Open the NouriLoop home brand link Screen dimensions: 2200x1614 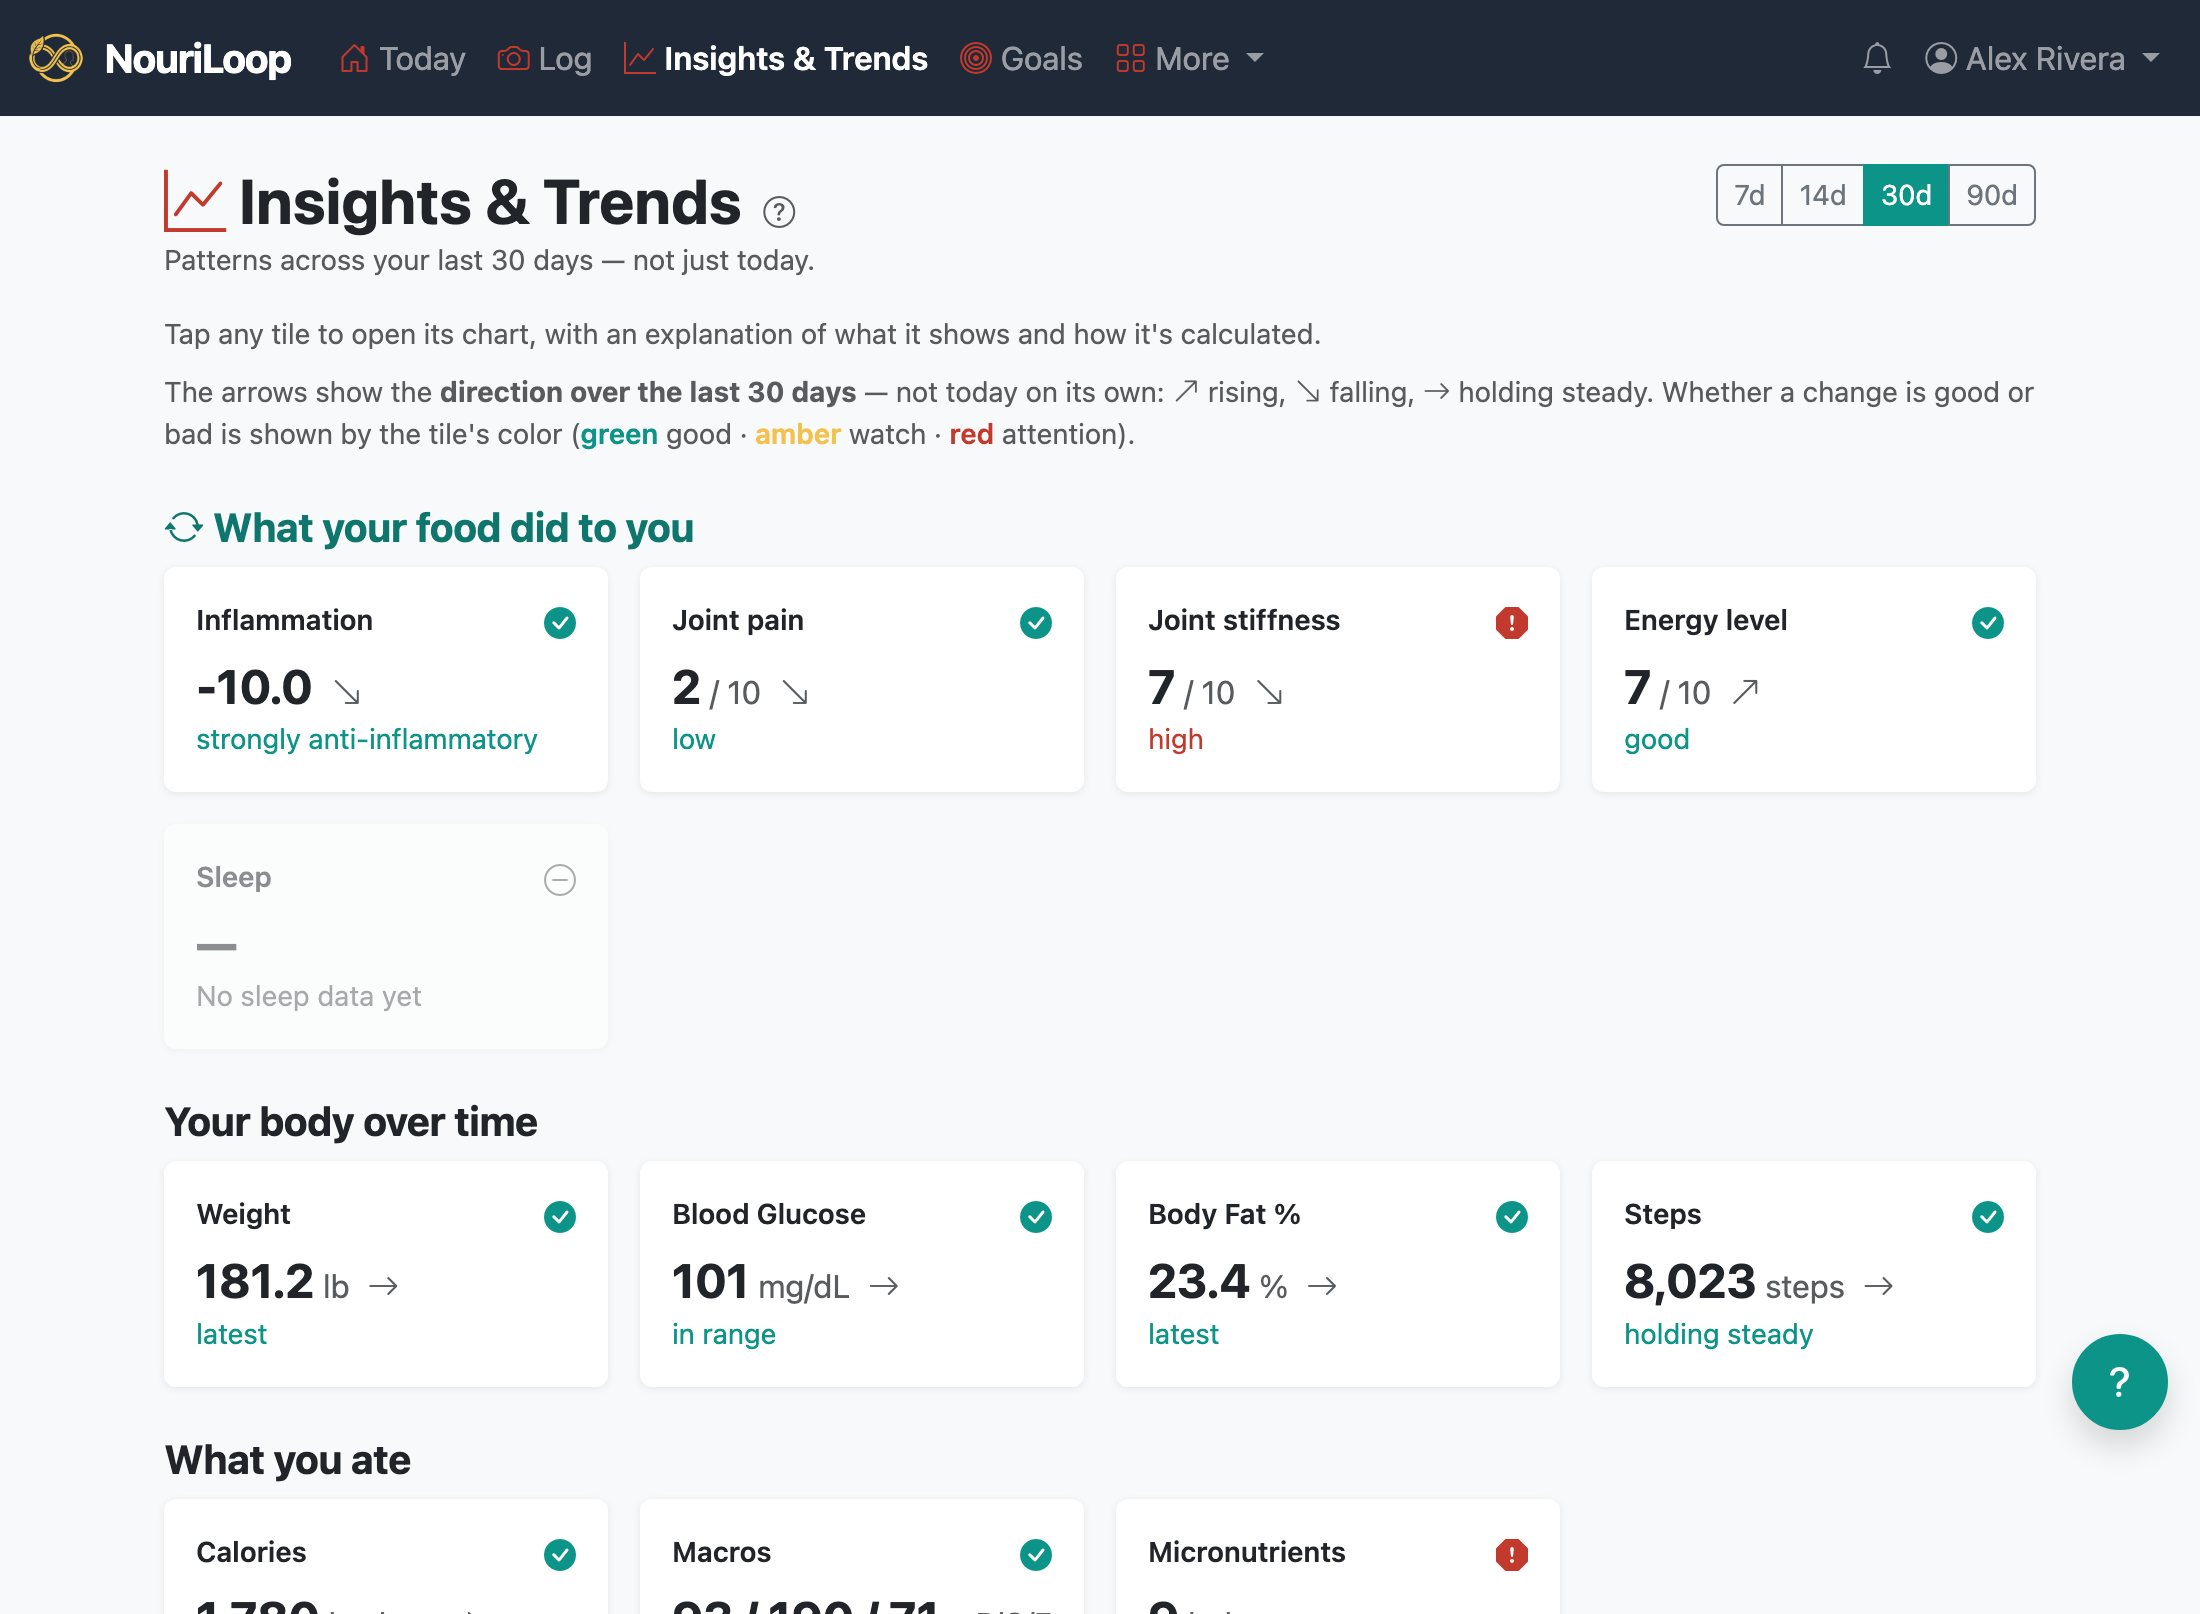tap(161, 58)
